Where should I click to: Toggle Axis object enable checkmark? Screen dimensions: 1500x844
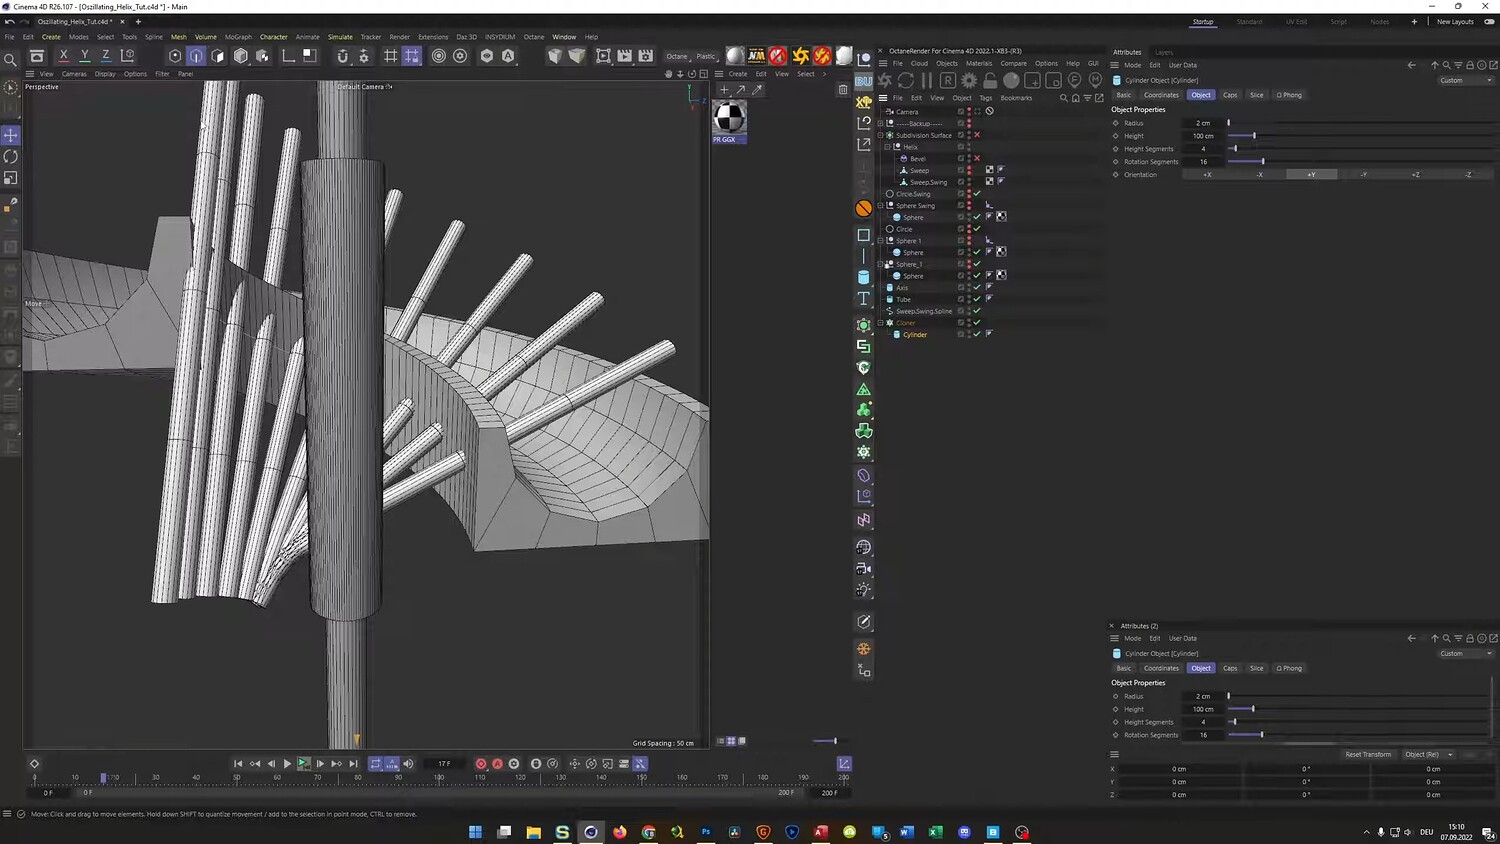tap(977, 288)
